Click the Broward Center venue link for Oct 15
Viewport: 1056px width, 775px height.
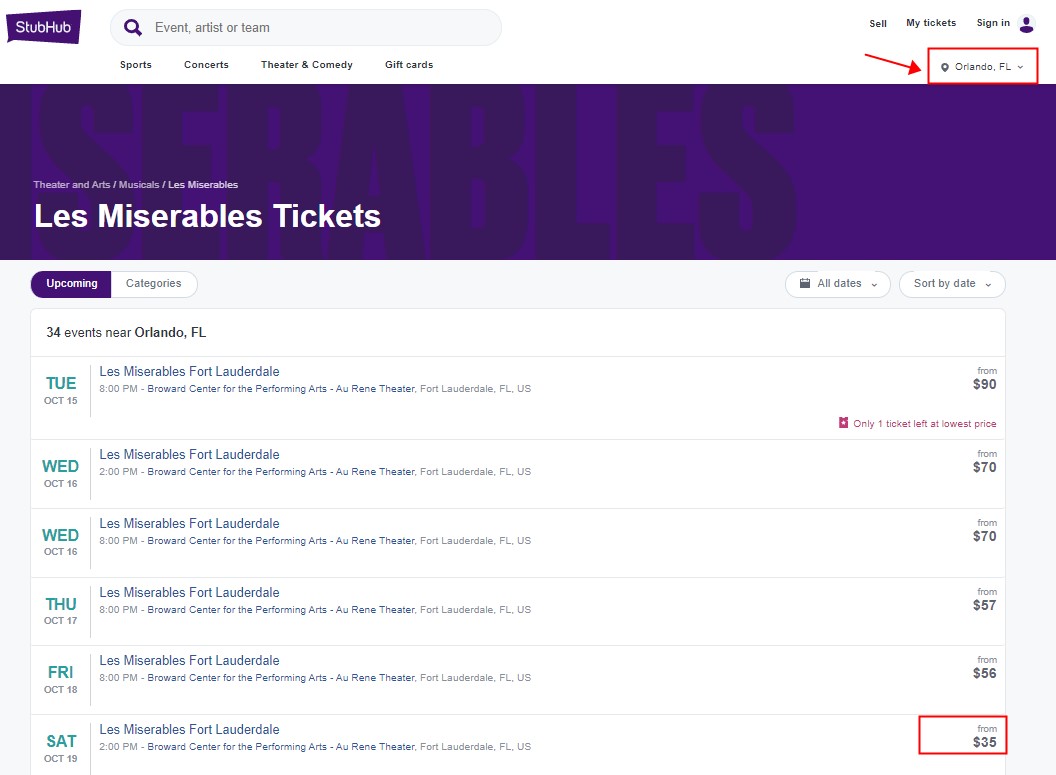click(281, 389)
